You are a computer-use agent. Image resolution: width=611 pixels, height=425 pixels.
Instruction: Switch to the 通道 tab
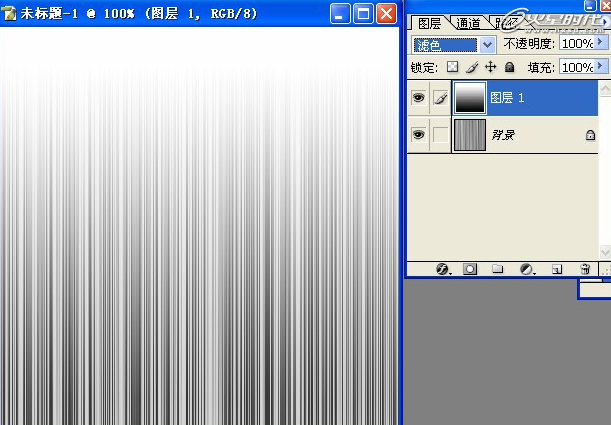coord(466,23)
